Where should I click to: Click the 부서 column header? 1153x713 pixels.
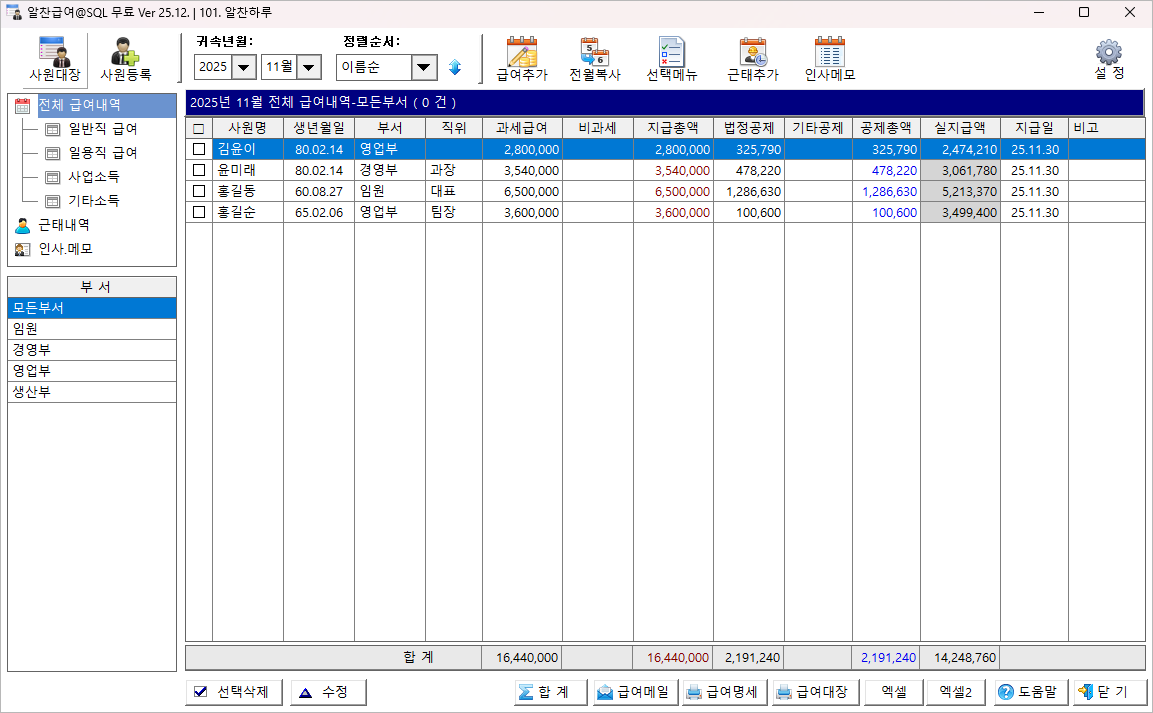(x=390, y=128)
